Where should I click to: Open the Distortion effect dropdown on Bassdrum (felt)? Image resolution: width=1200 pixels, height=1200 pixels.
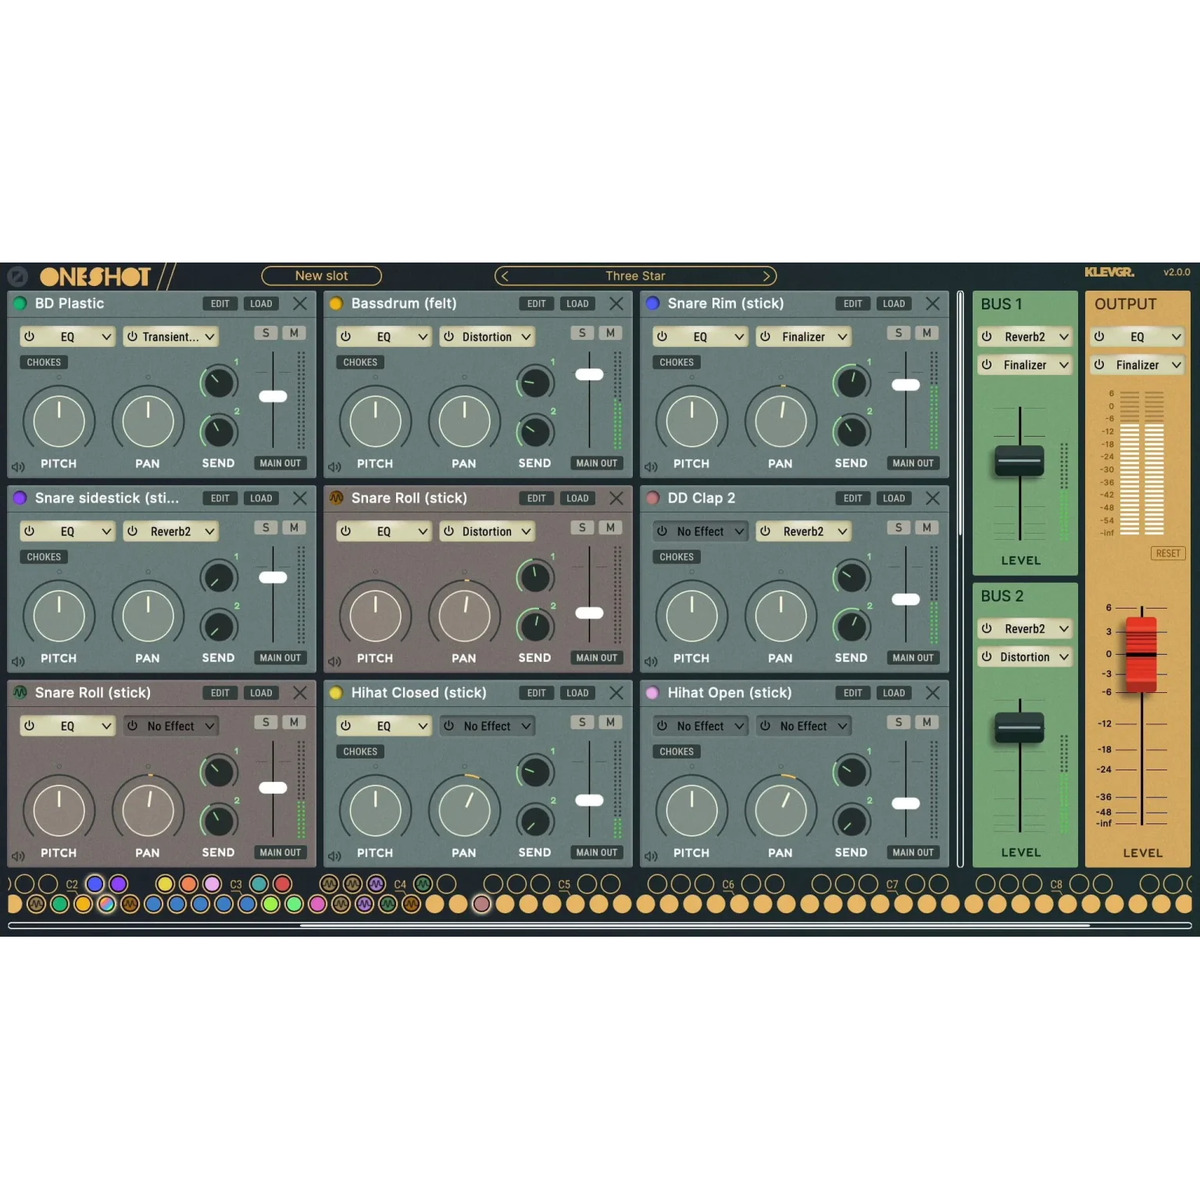pos(487,337)
